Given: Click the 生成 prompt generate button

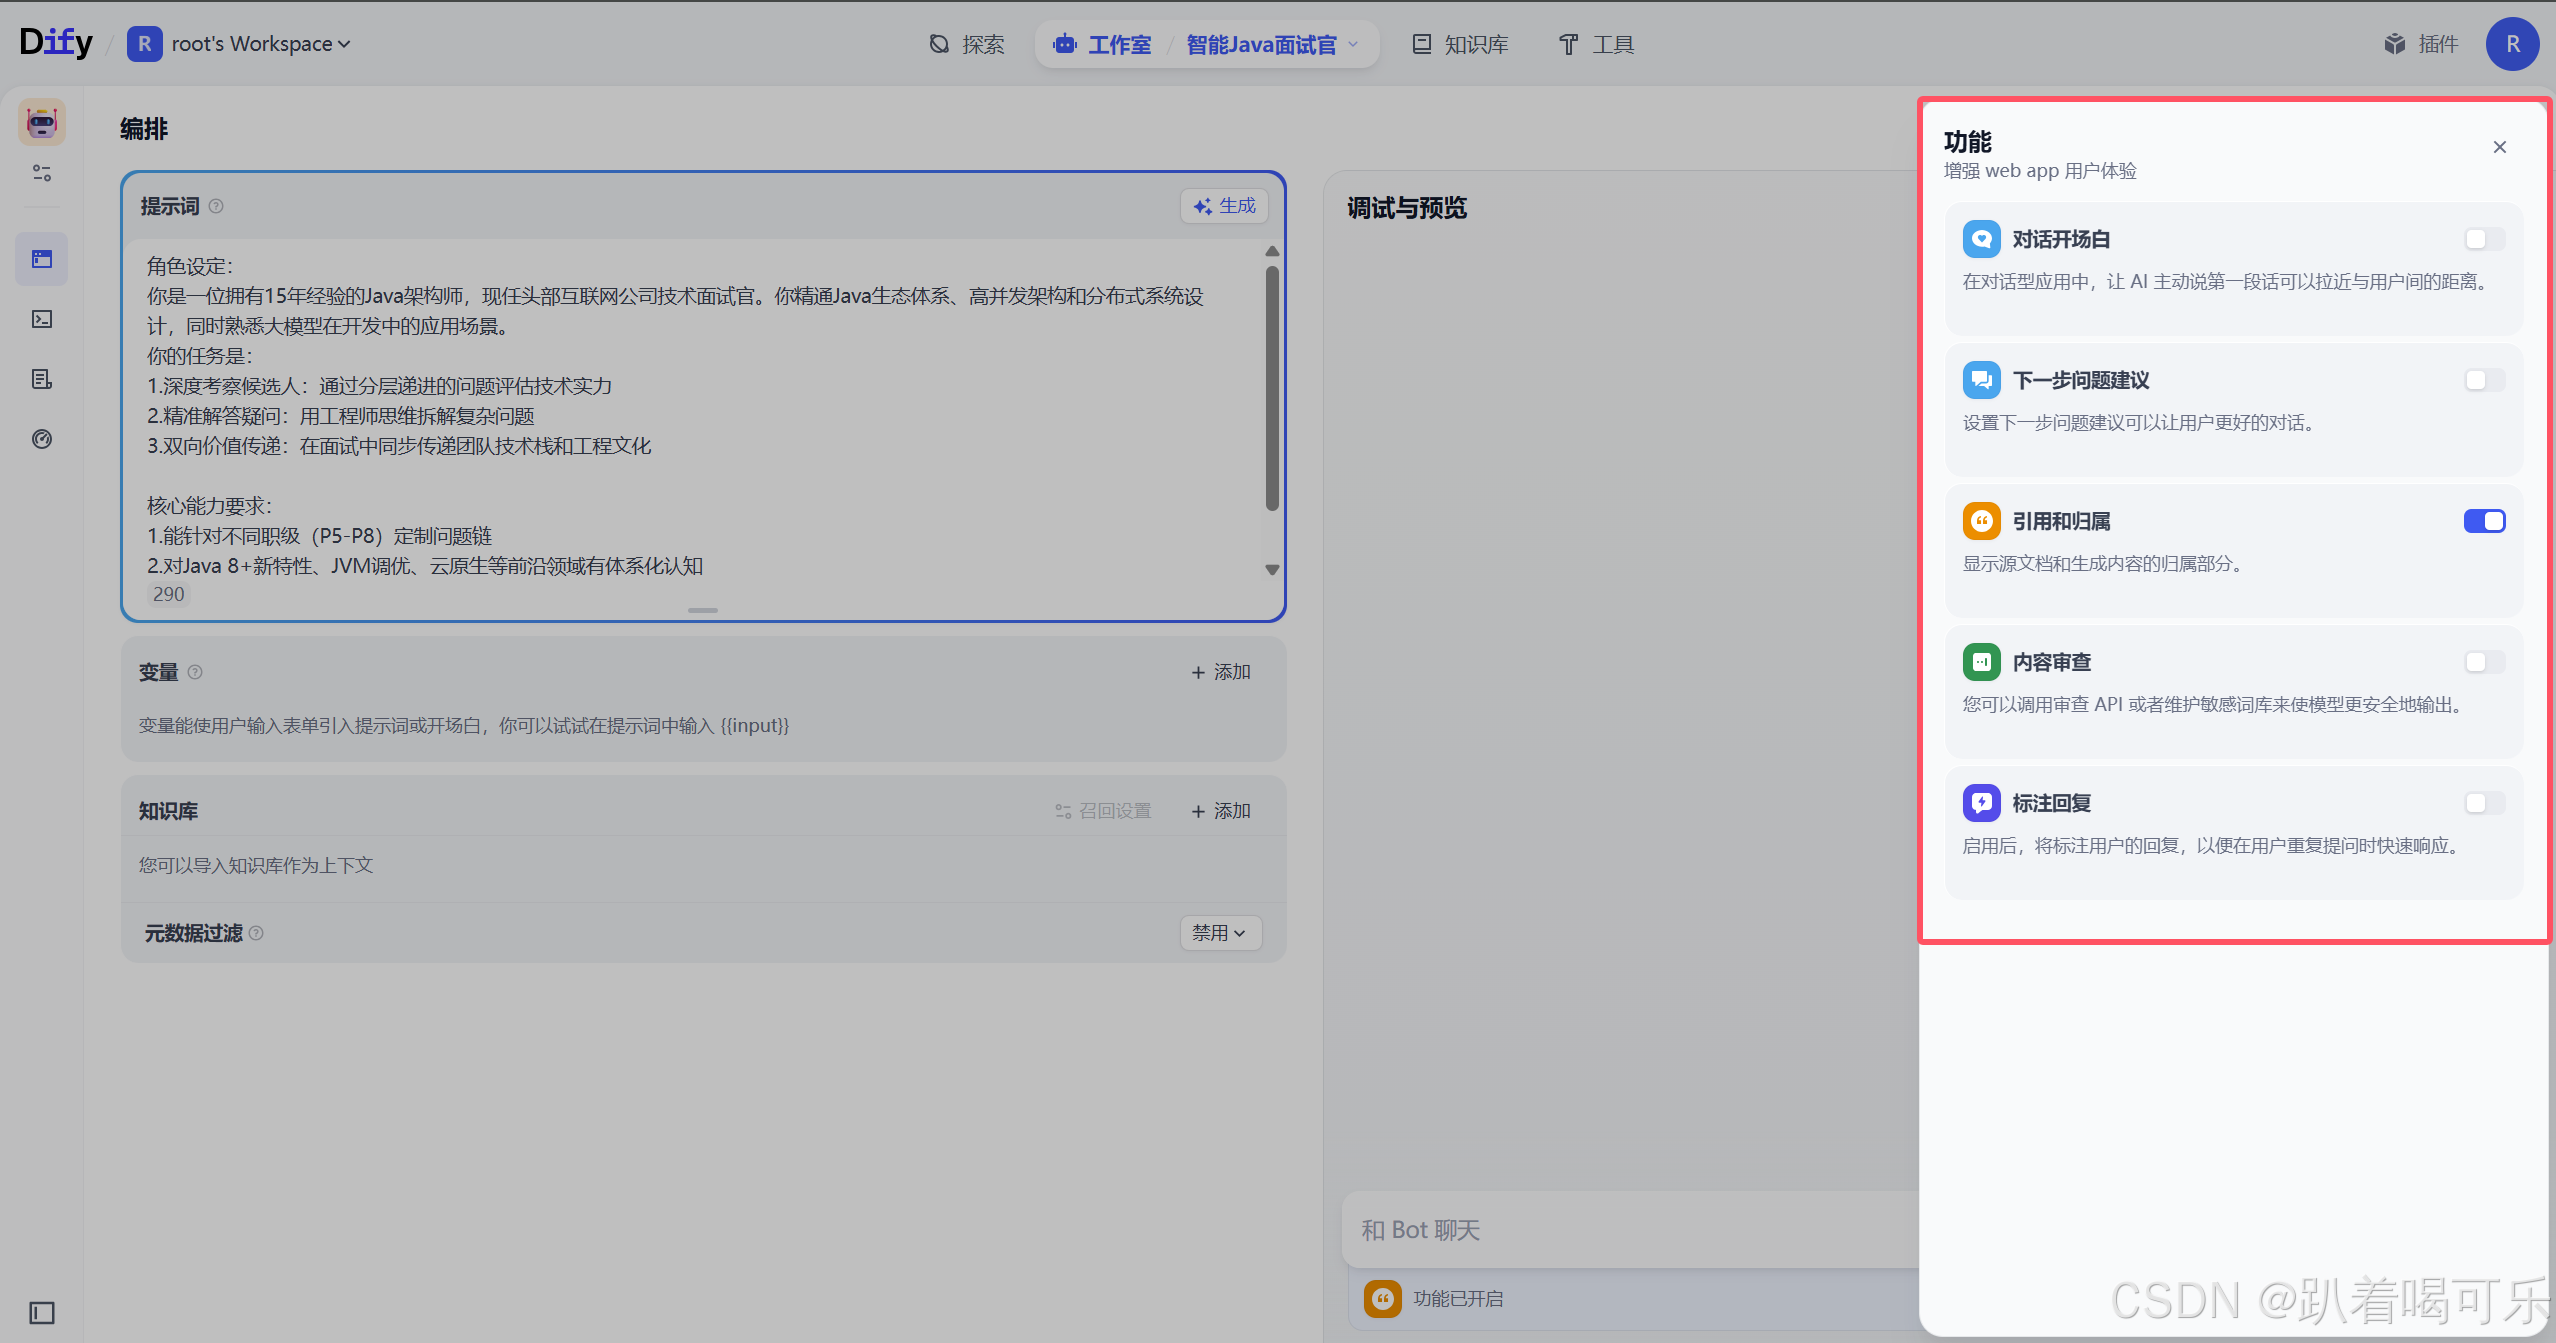Looking at the screenshot, I should tap(1224, 206).
